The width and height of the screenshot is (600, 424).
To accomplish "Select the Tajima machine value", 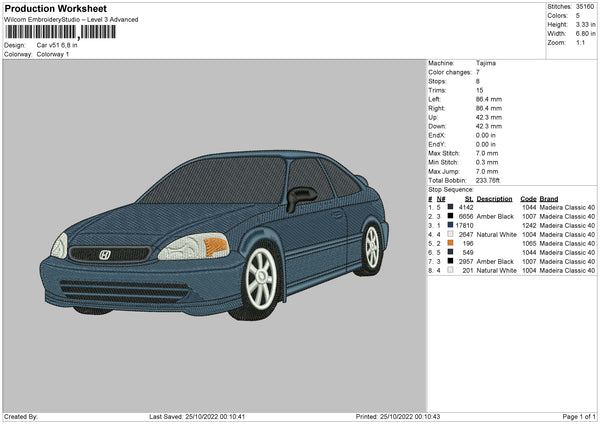I will click(488, 63).
